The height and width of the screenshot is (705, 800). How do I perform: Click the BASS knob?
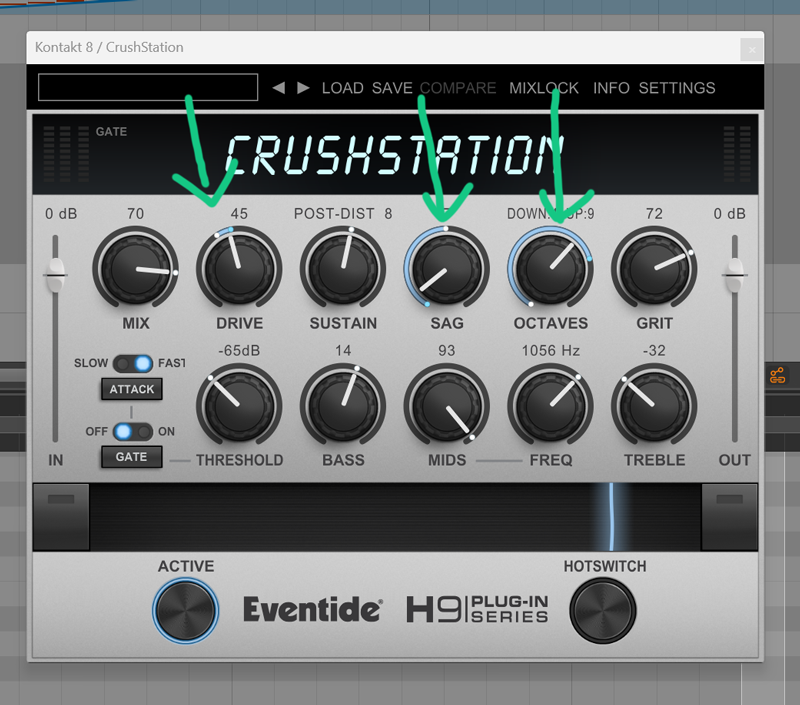click(343, 406)
